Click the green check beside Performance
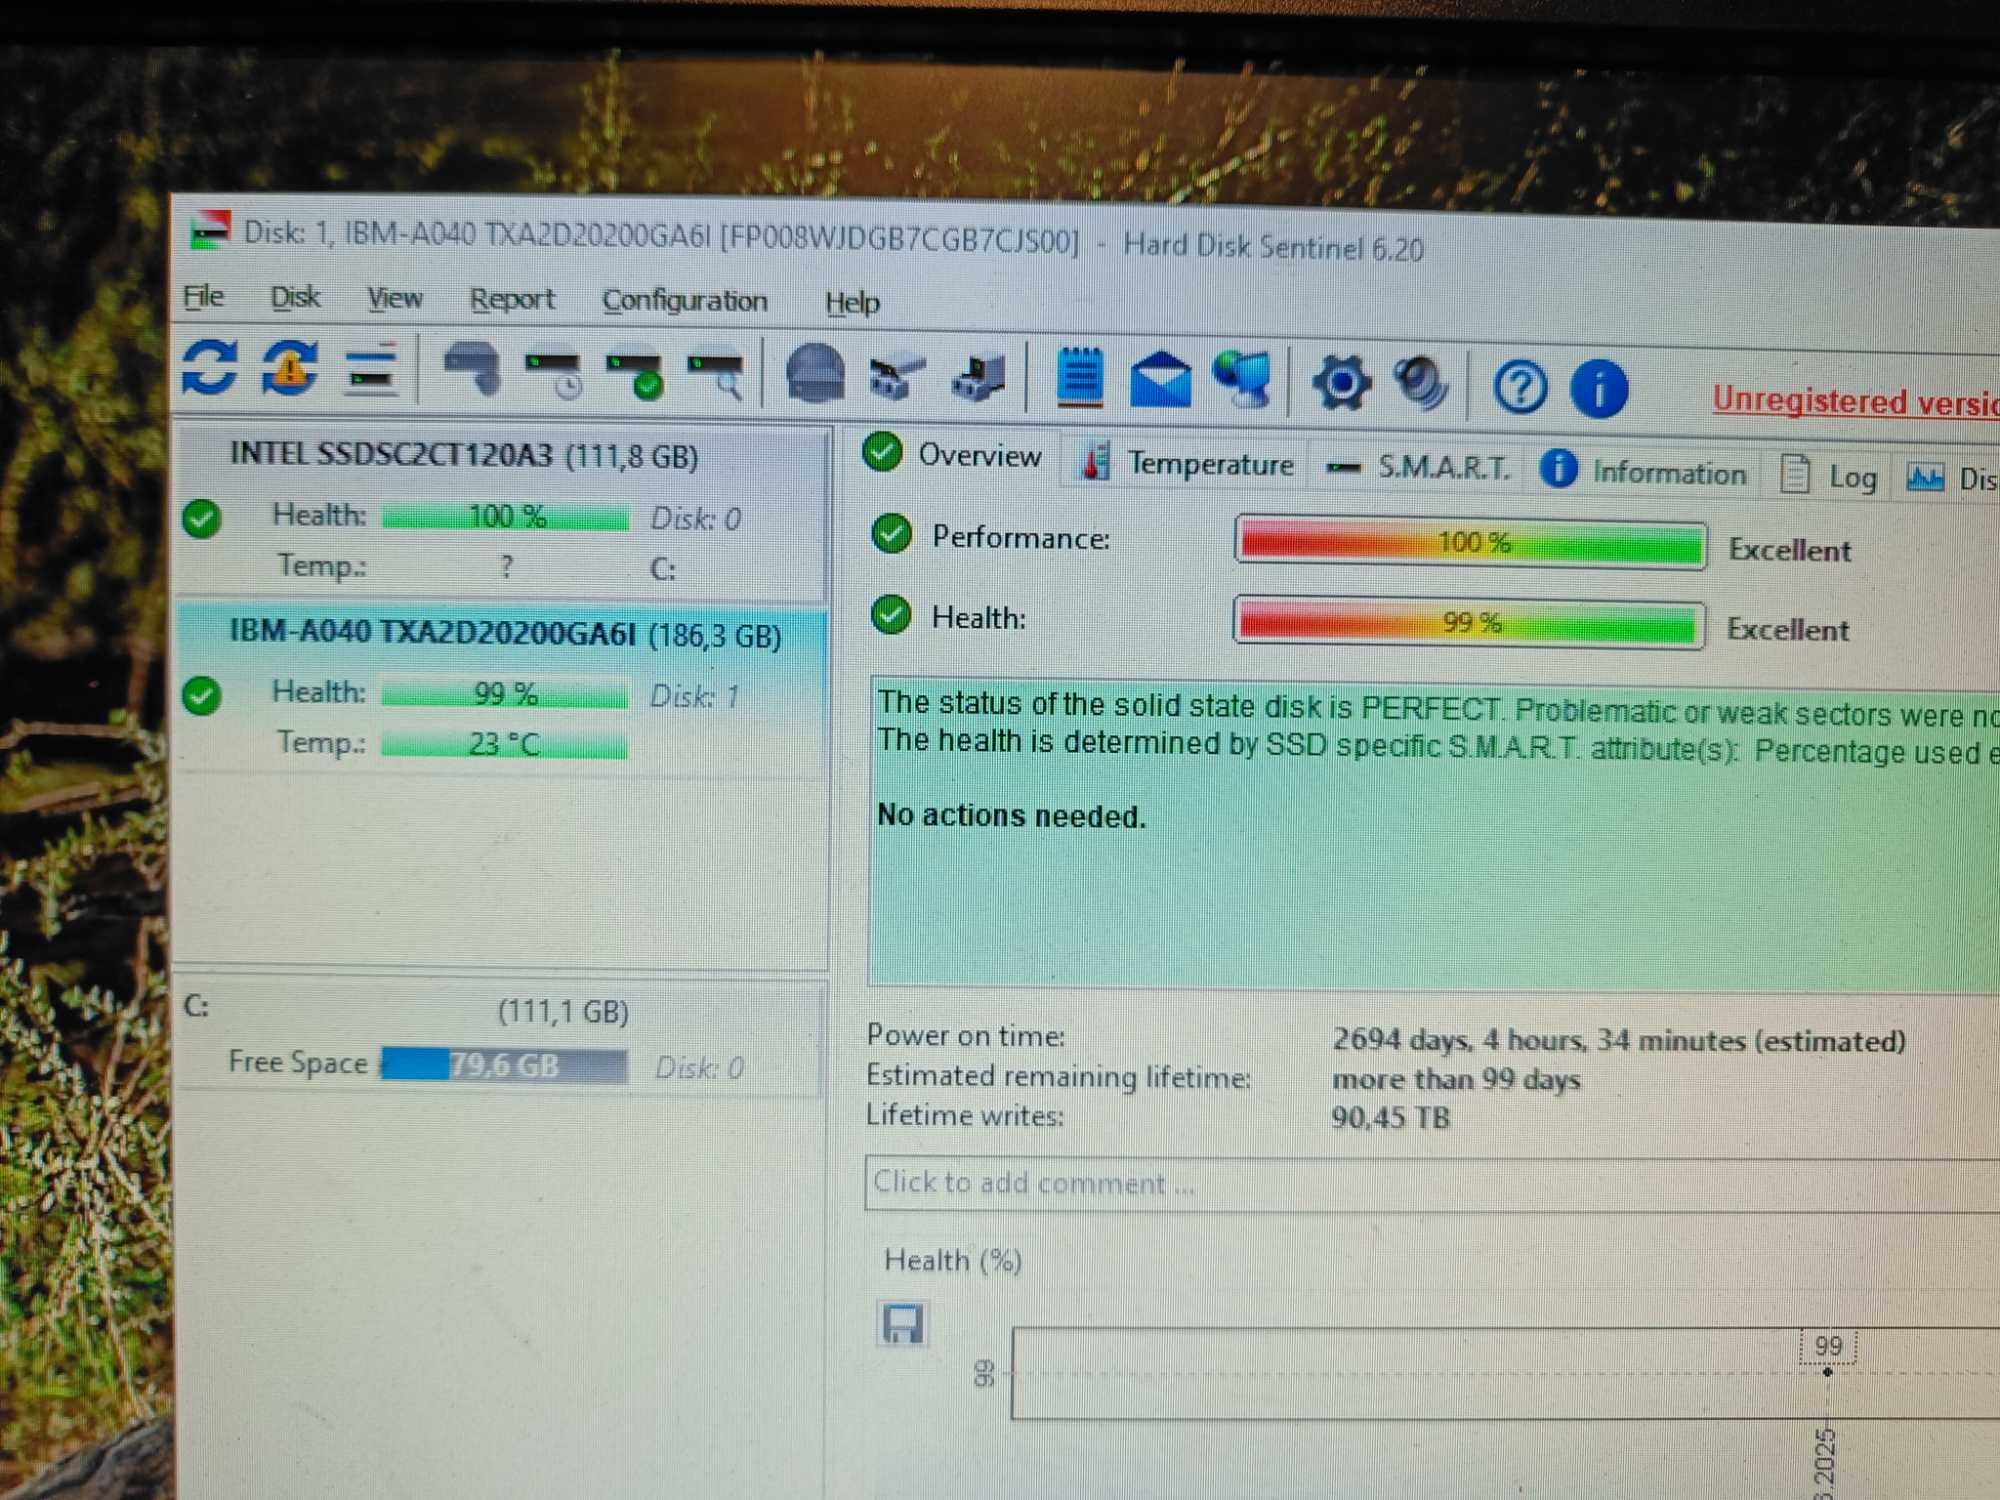This screenshot has height=1500, width=2000. (891, 534)
